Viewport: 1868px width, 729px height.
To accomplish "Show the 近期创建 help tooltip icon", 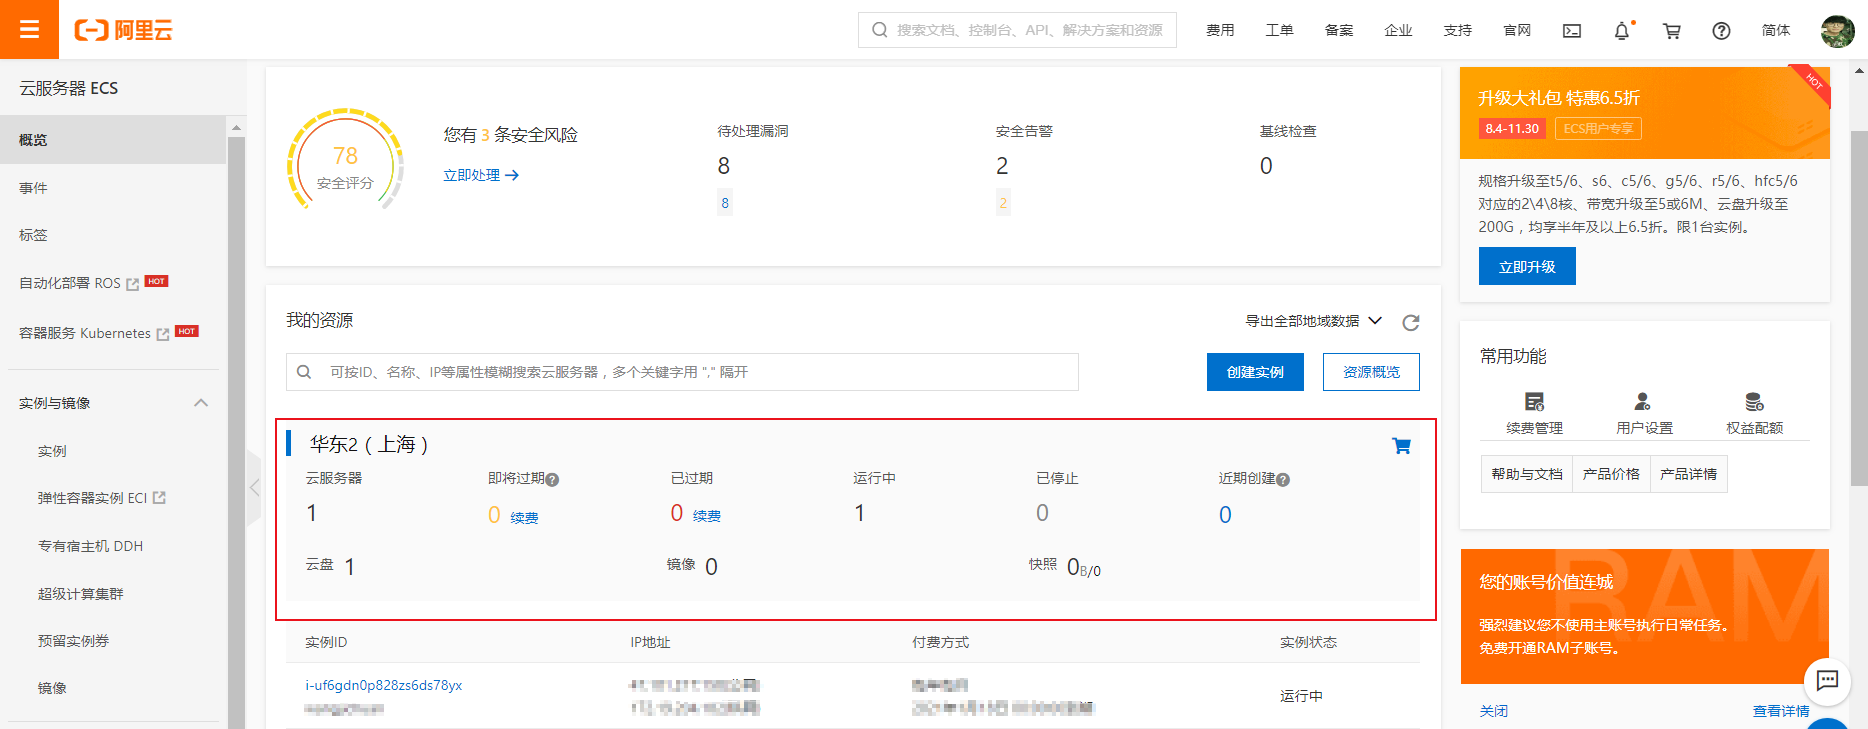I will 1283,480.
